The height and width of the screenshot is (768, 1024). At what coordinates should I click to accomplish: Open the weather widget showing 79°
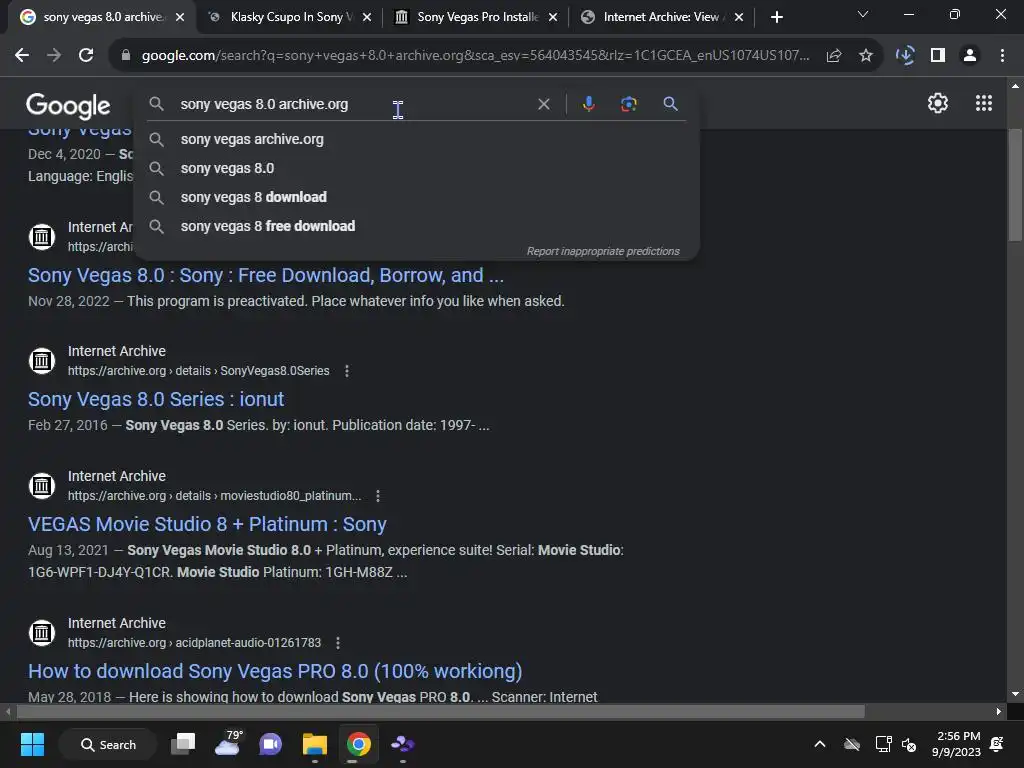point(228,743)
